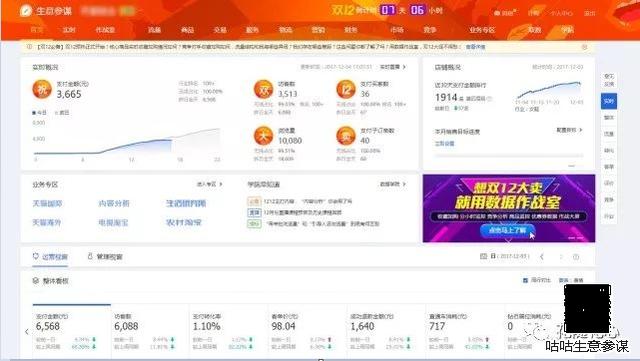Screen dimensions: 640x361
Task: Switch to the 管理视窗 tab
Action: [x=105, y=257]
